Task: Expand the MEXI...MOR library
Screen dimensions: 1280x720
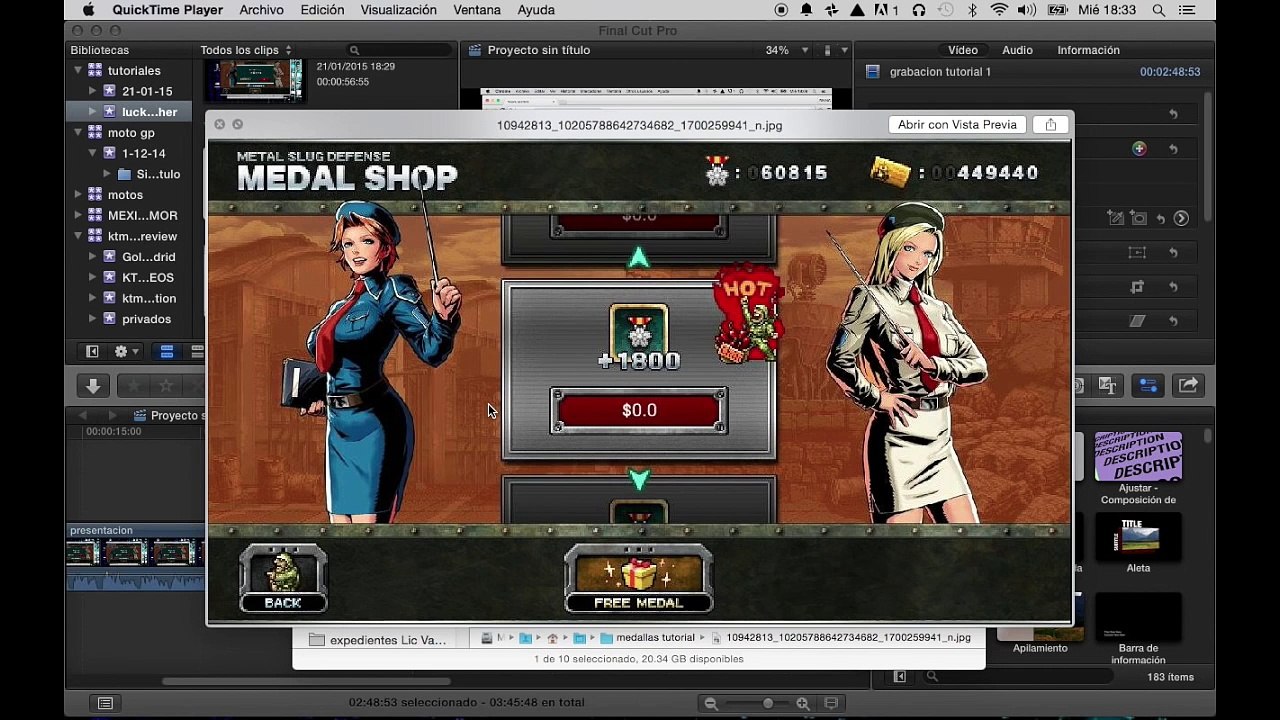Action: pos(78,215)
